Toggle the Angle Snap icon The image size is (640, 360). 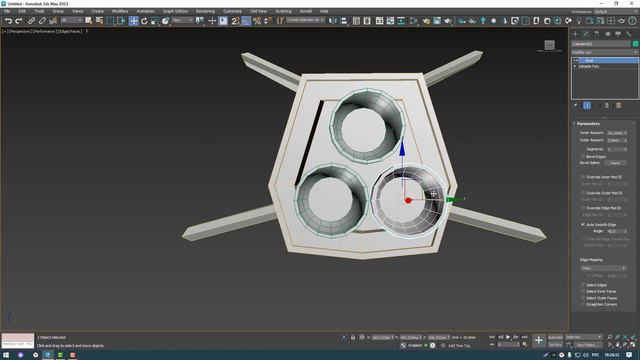tap(246, 21)
